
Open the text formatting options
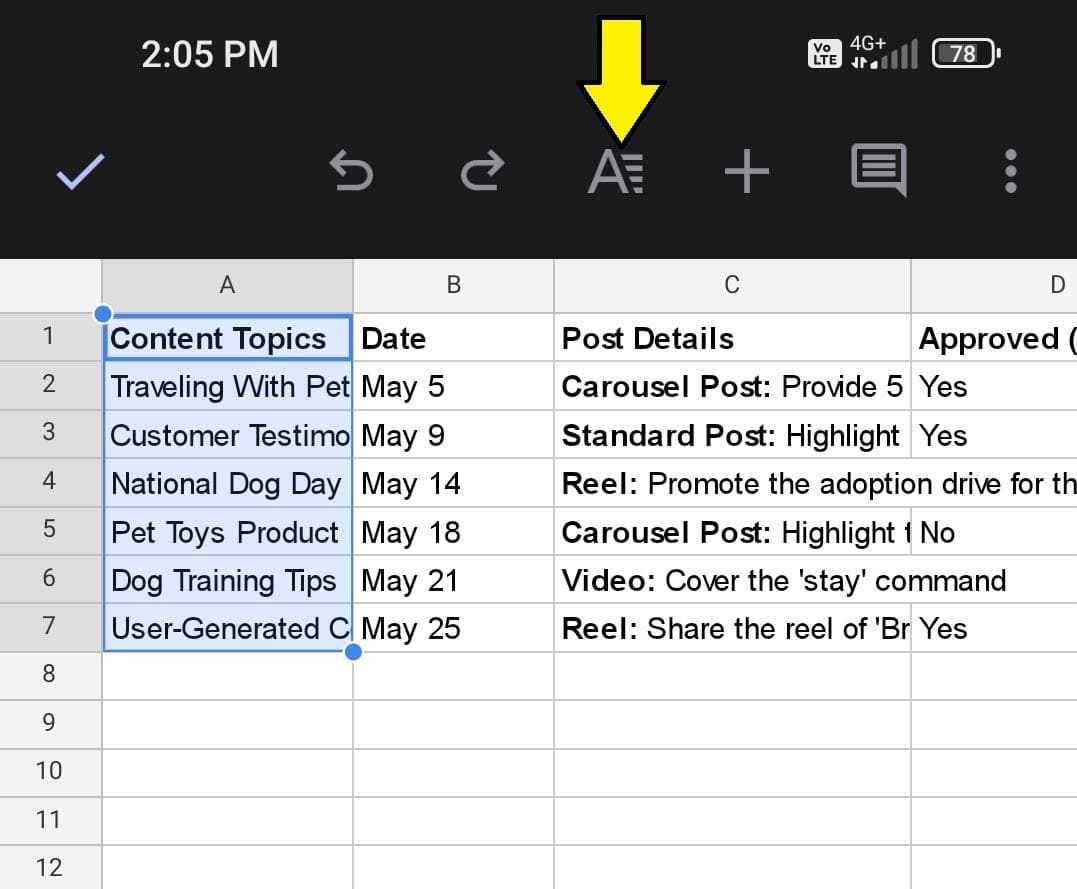click(x=615, y=172)
